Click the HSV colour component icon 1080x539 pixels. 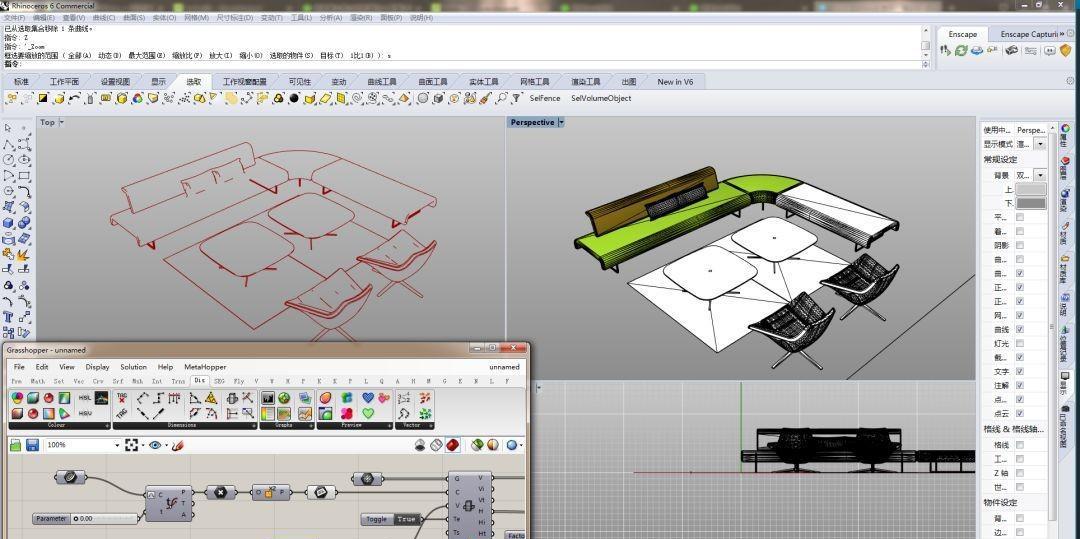coord(85,414)
